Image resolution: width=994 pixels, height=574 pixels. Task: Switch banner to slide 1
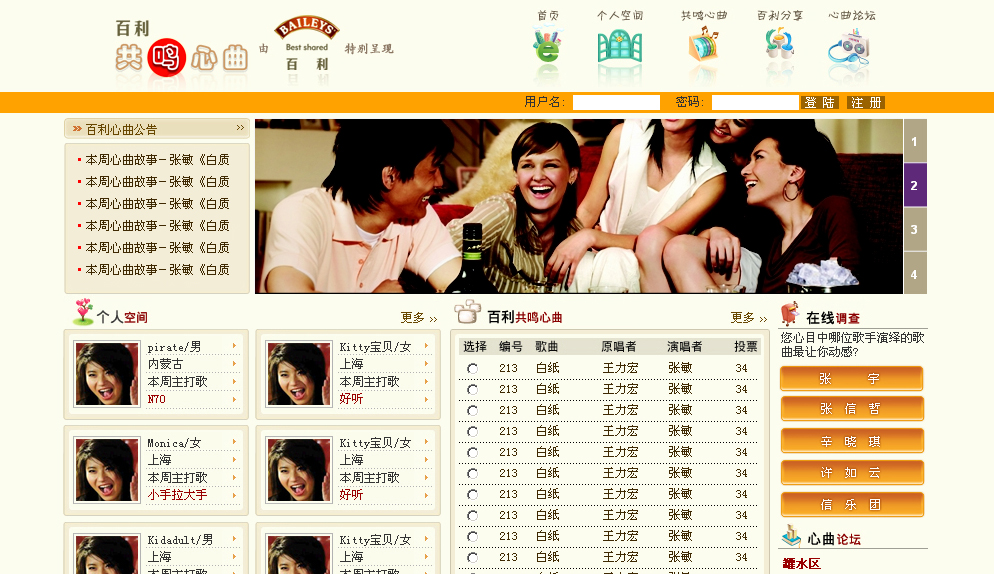coord(915,141)
